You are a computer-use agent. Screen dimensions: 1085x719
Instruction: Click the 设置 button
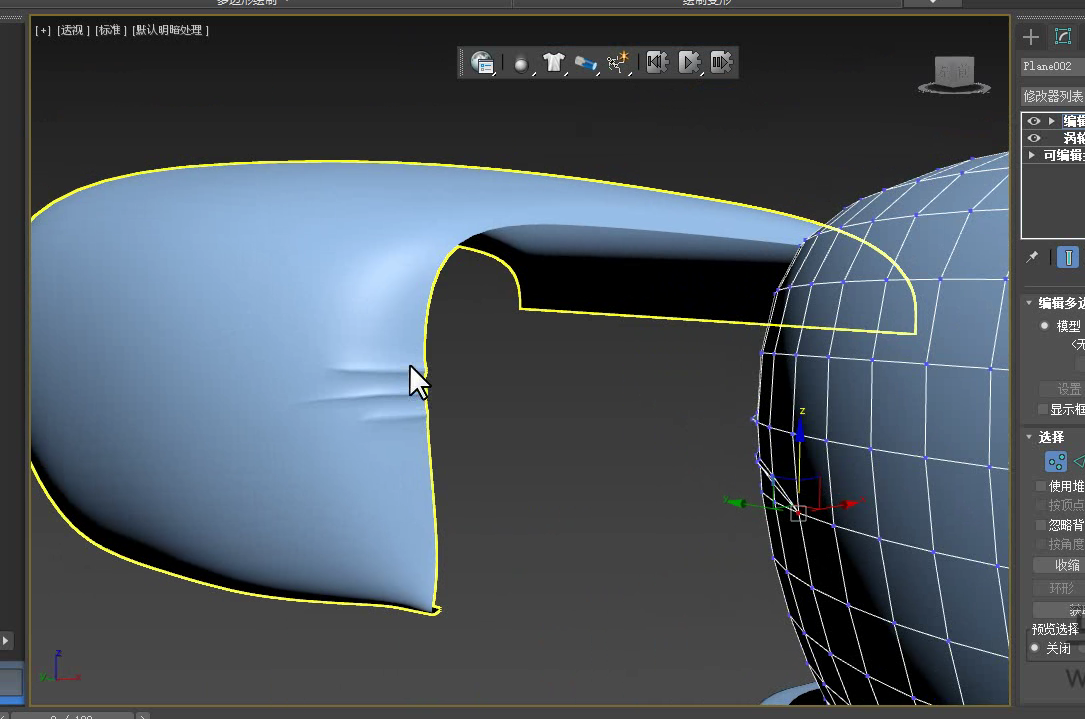tap(1062, 389)
